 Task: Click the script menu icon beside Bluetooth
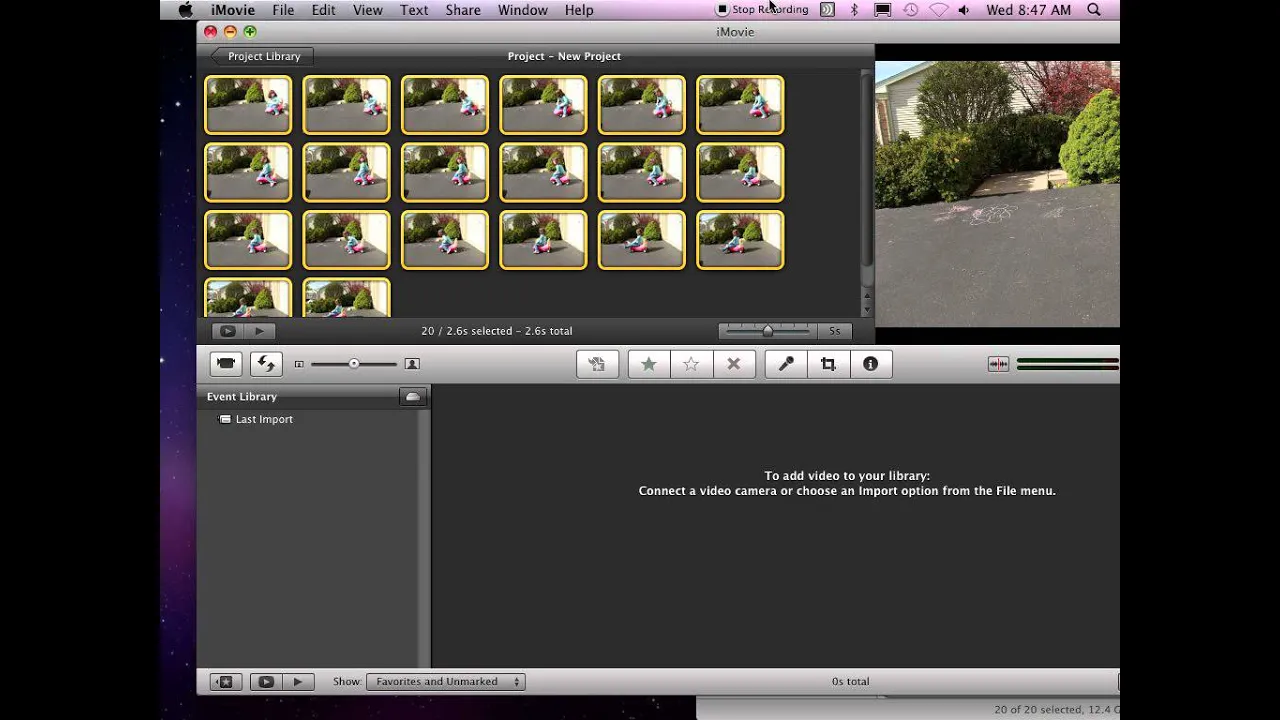[x=827, y=10]
